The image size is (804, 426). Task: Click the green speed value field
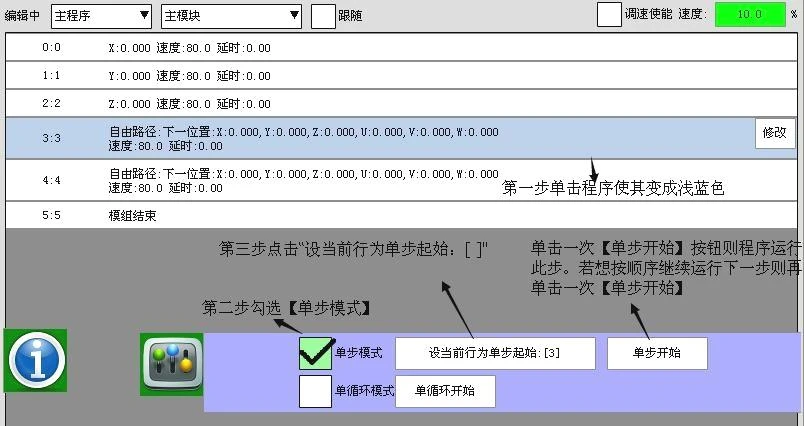(750, 14)
